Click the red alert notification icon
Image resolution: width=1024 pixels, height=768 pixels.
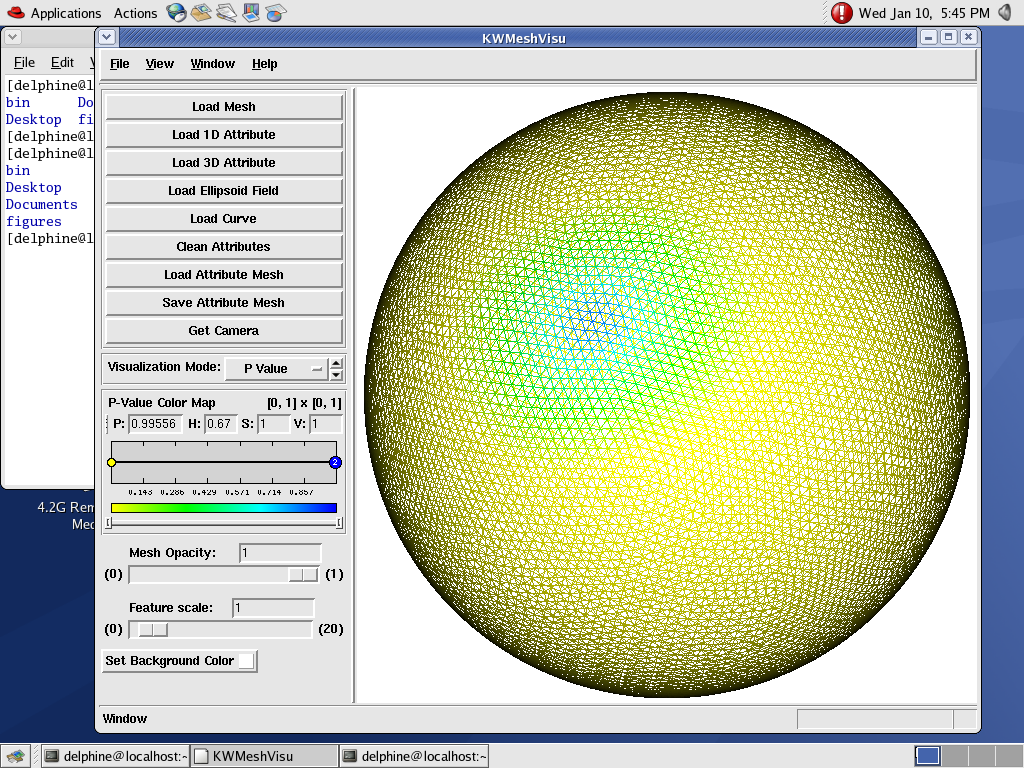click(x=842, y=13)
